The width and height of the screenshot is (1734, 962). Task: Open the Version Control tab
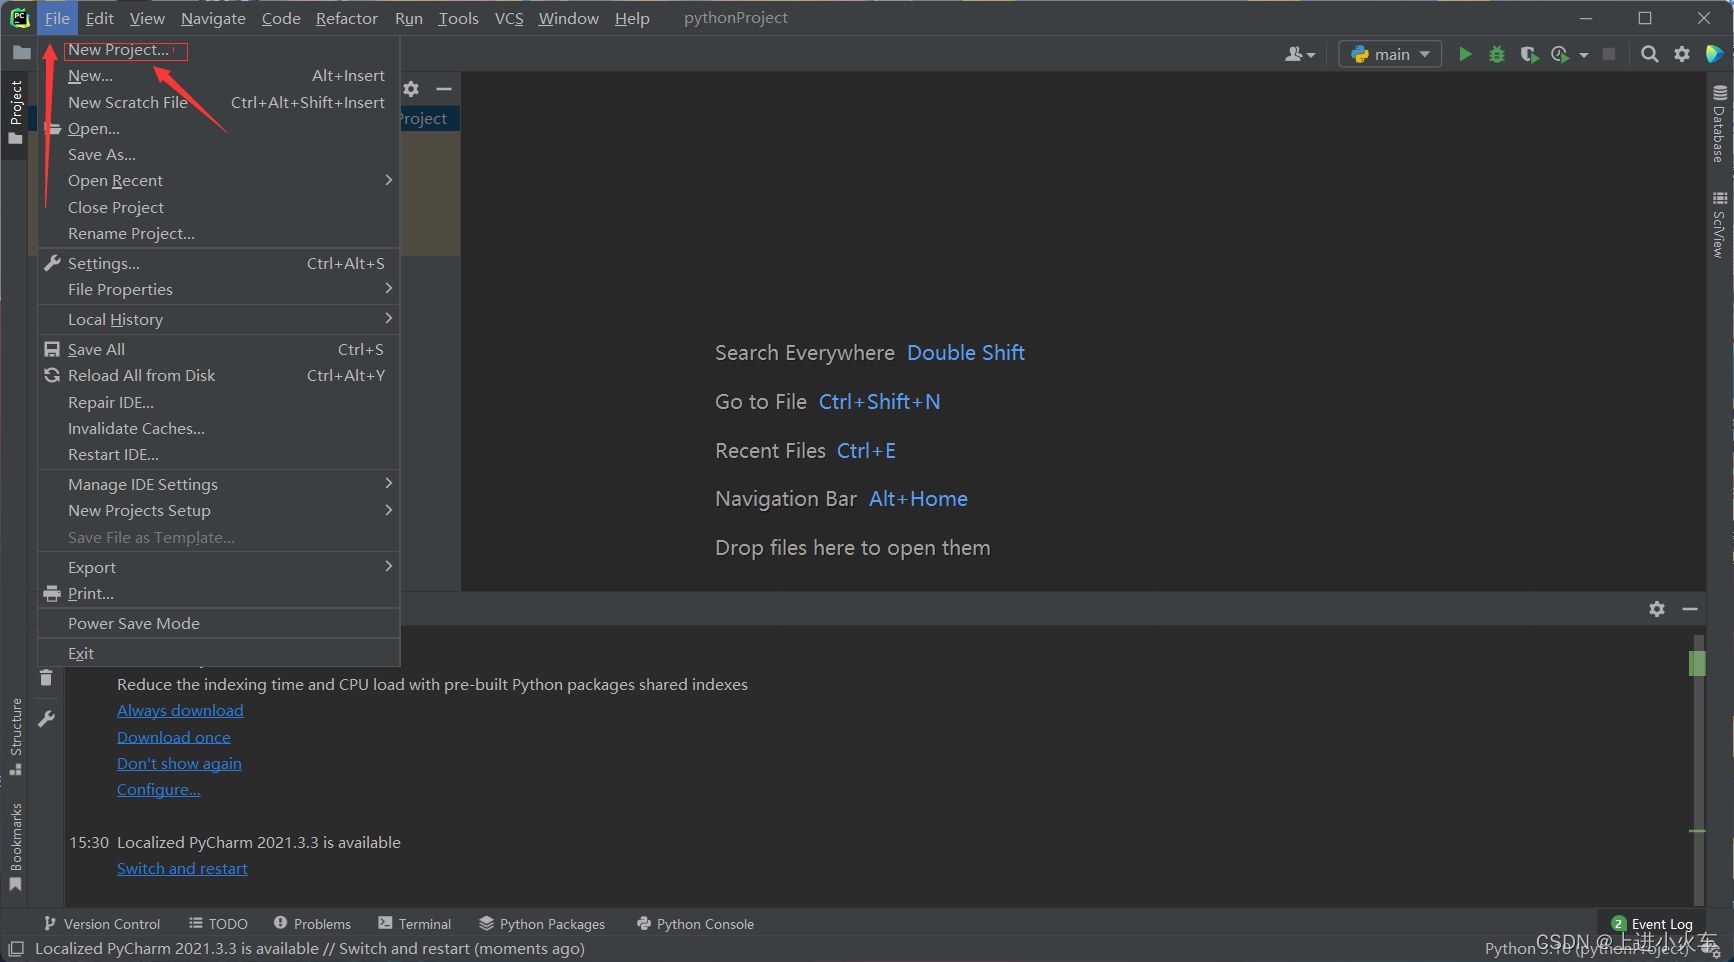click(x=102, y=924)
